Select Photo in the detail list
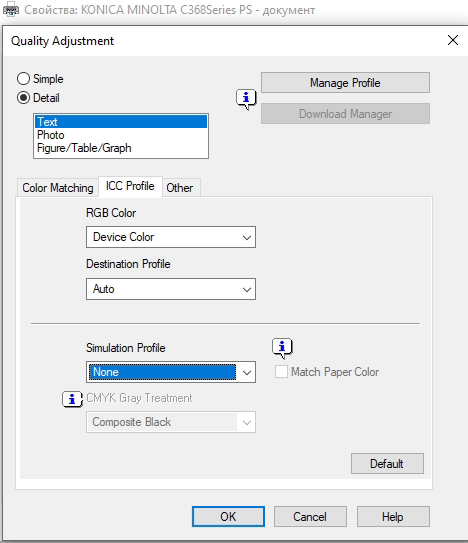This screenshot has width=468, height=543. 121,135
